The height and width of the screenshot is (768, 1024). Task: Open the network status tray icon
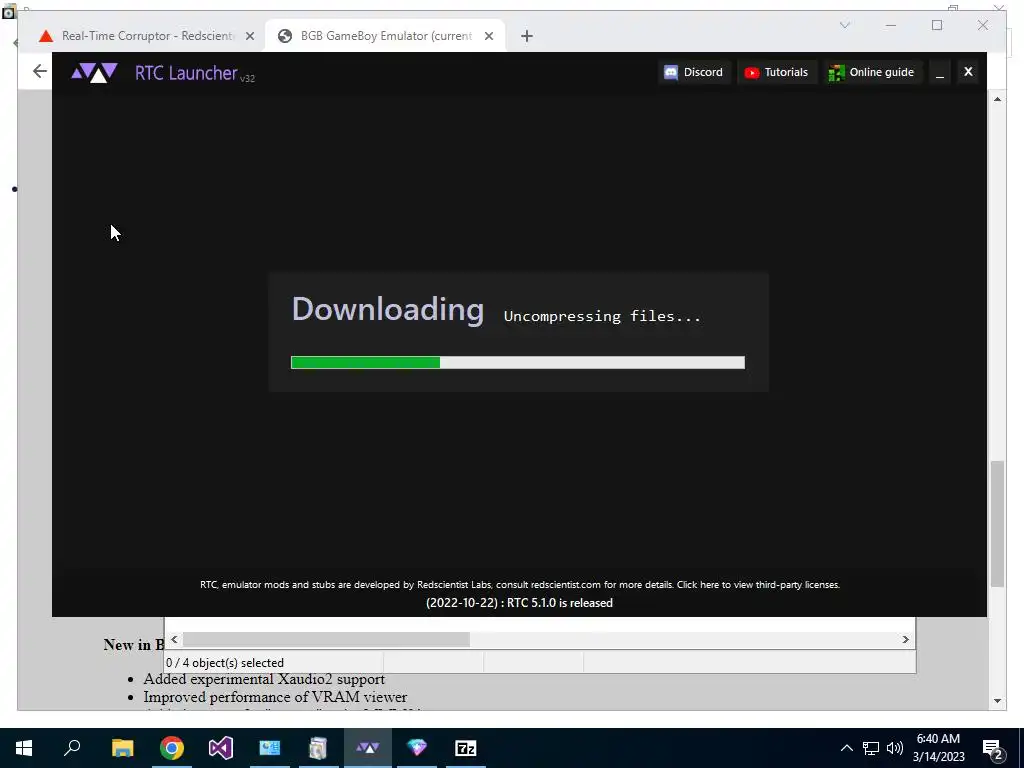coord(871,748)
